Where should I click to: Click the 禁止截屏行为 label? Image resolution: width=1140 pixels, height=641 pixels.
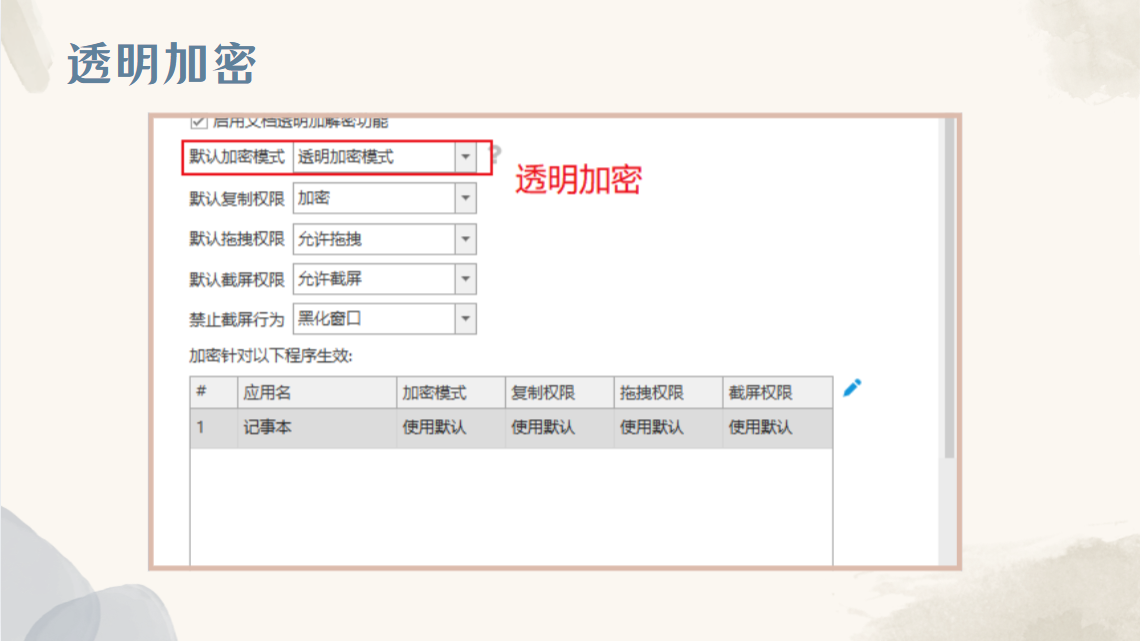click(237, 320)
